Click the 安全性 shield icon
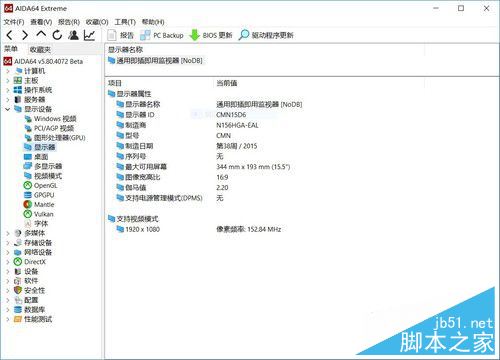This screenshot has width=500, height=360. 18,290
